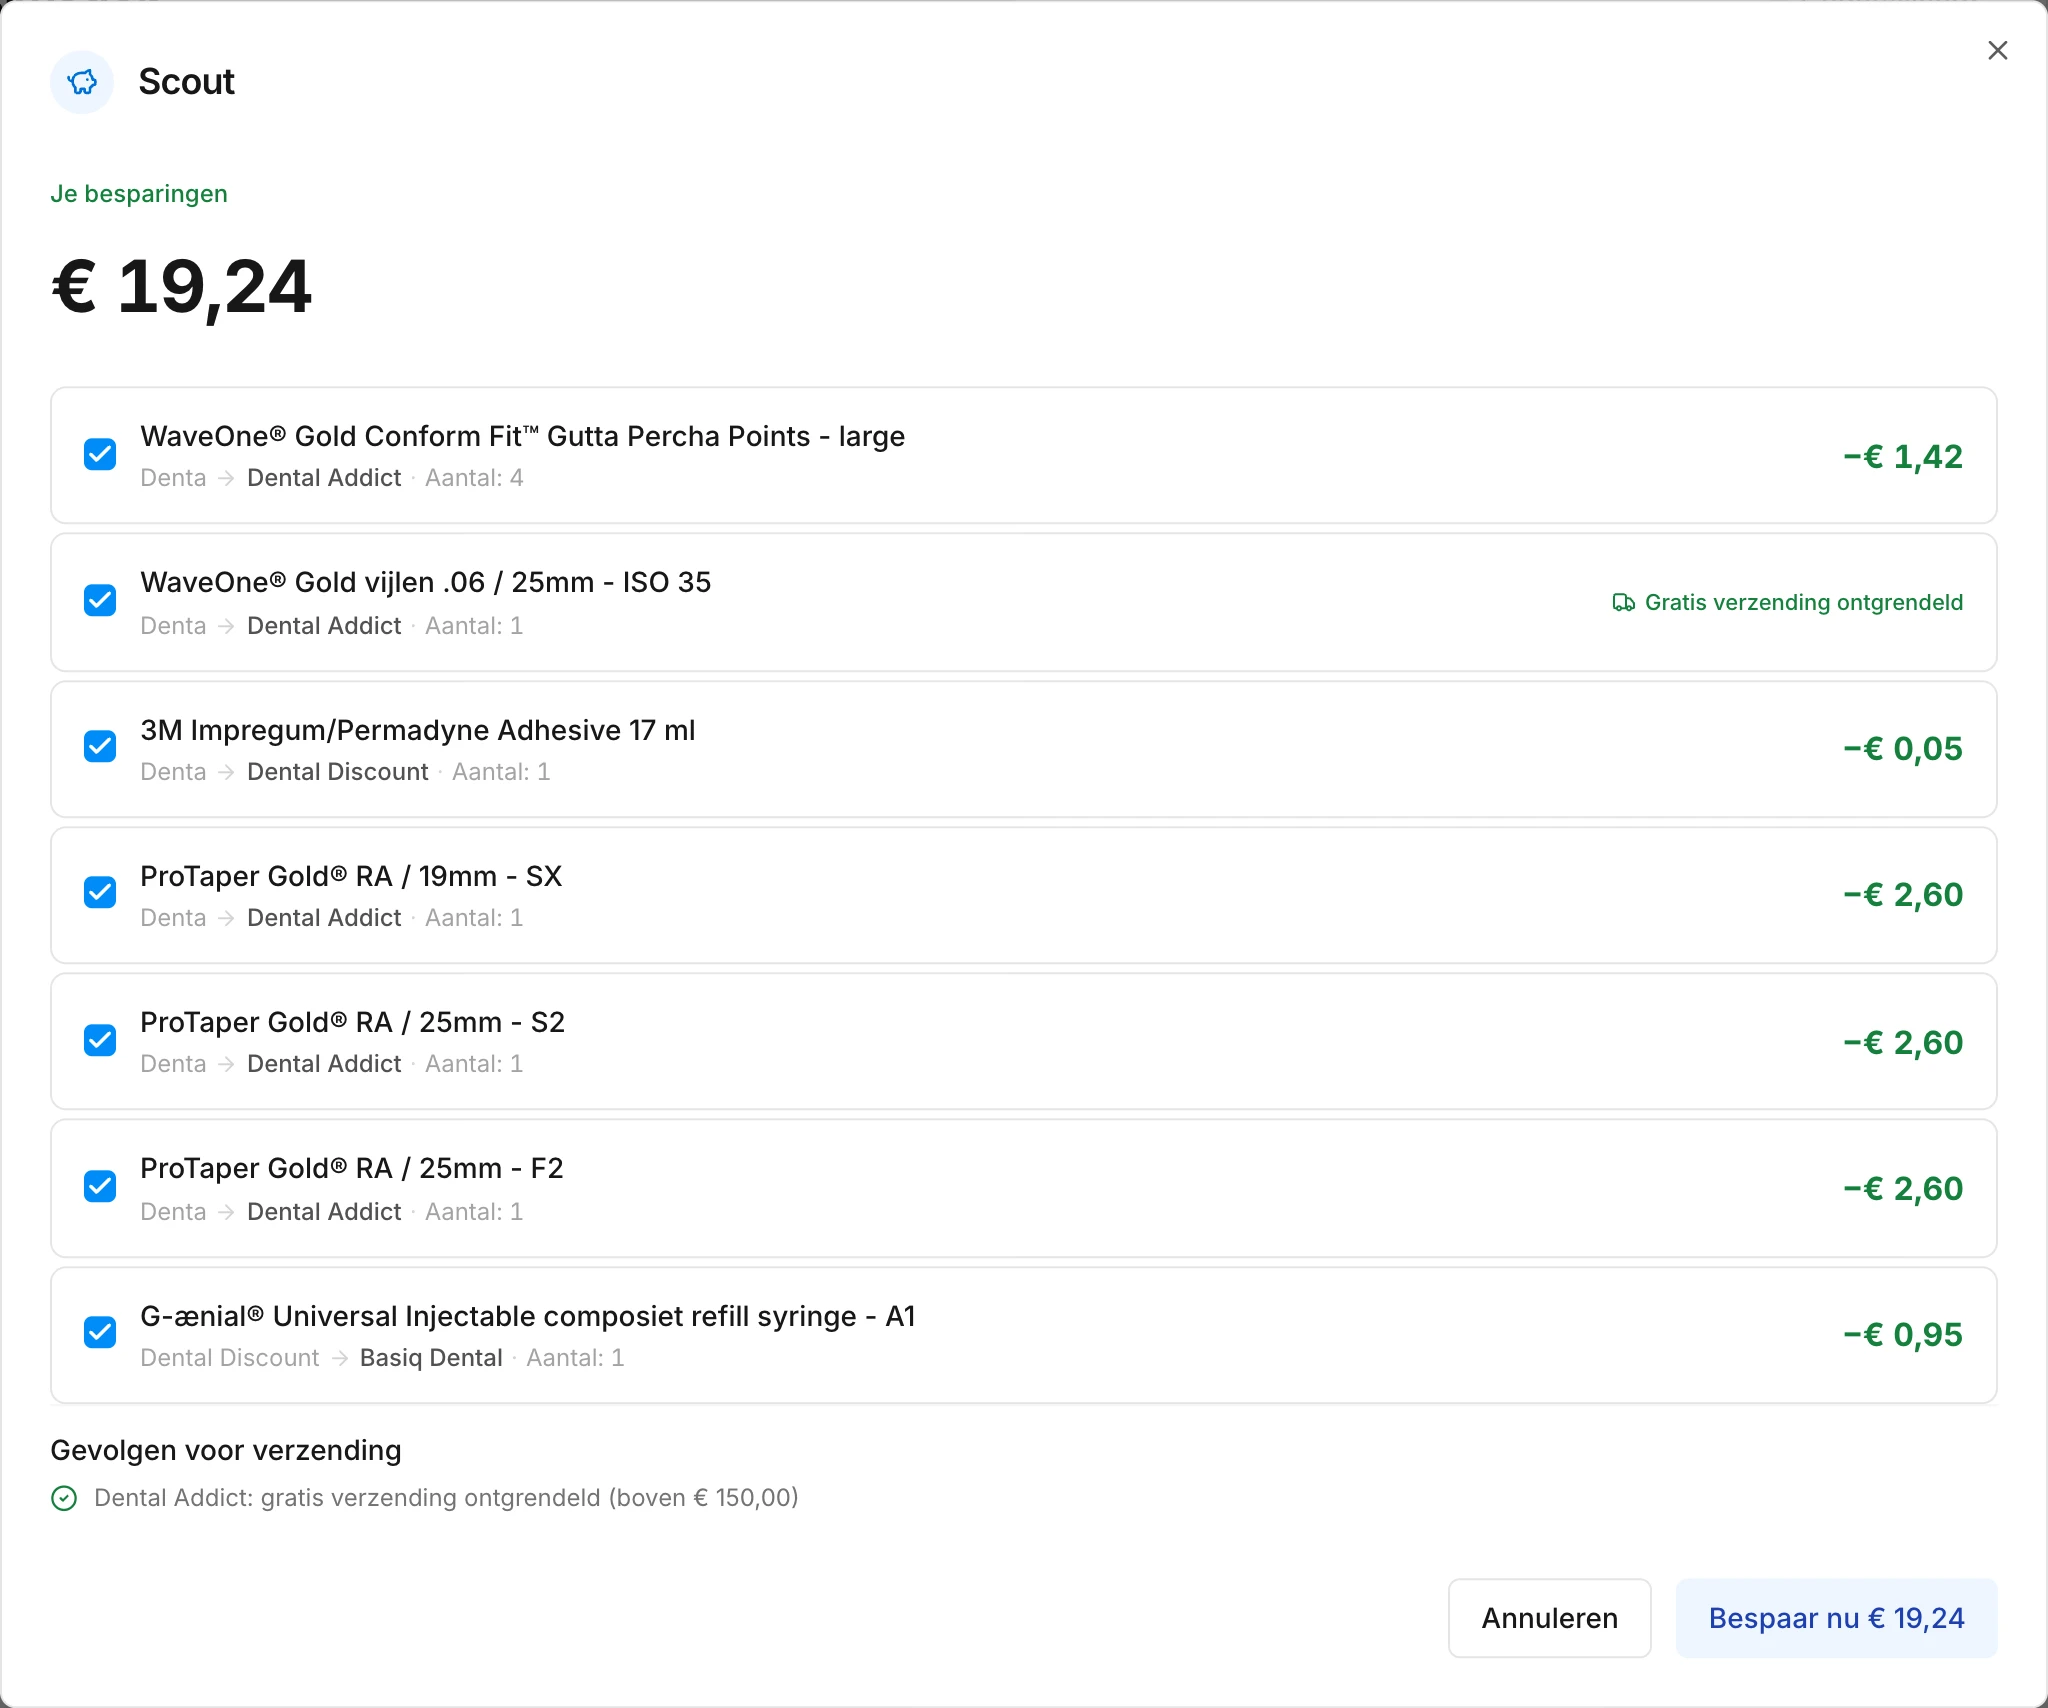Click Aantal: 4 quantity text
This screenshot has height=1708, width=2048.
point(474,478)
